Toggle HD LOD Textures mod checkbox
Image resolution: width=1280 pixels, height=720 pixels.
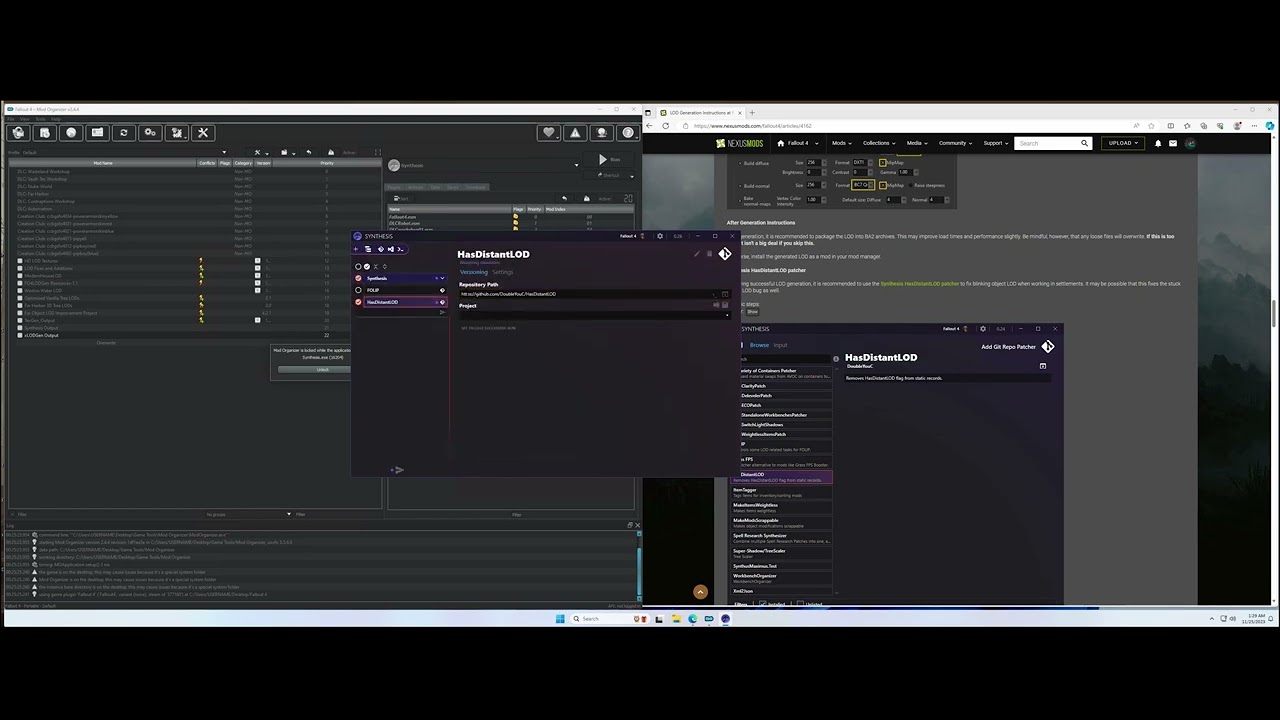click(x=20, y=261)
